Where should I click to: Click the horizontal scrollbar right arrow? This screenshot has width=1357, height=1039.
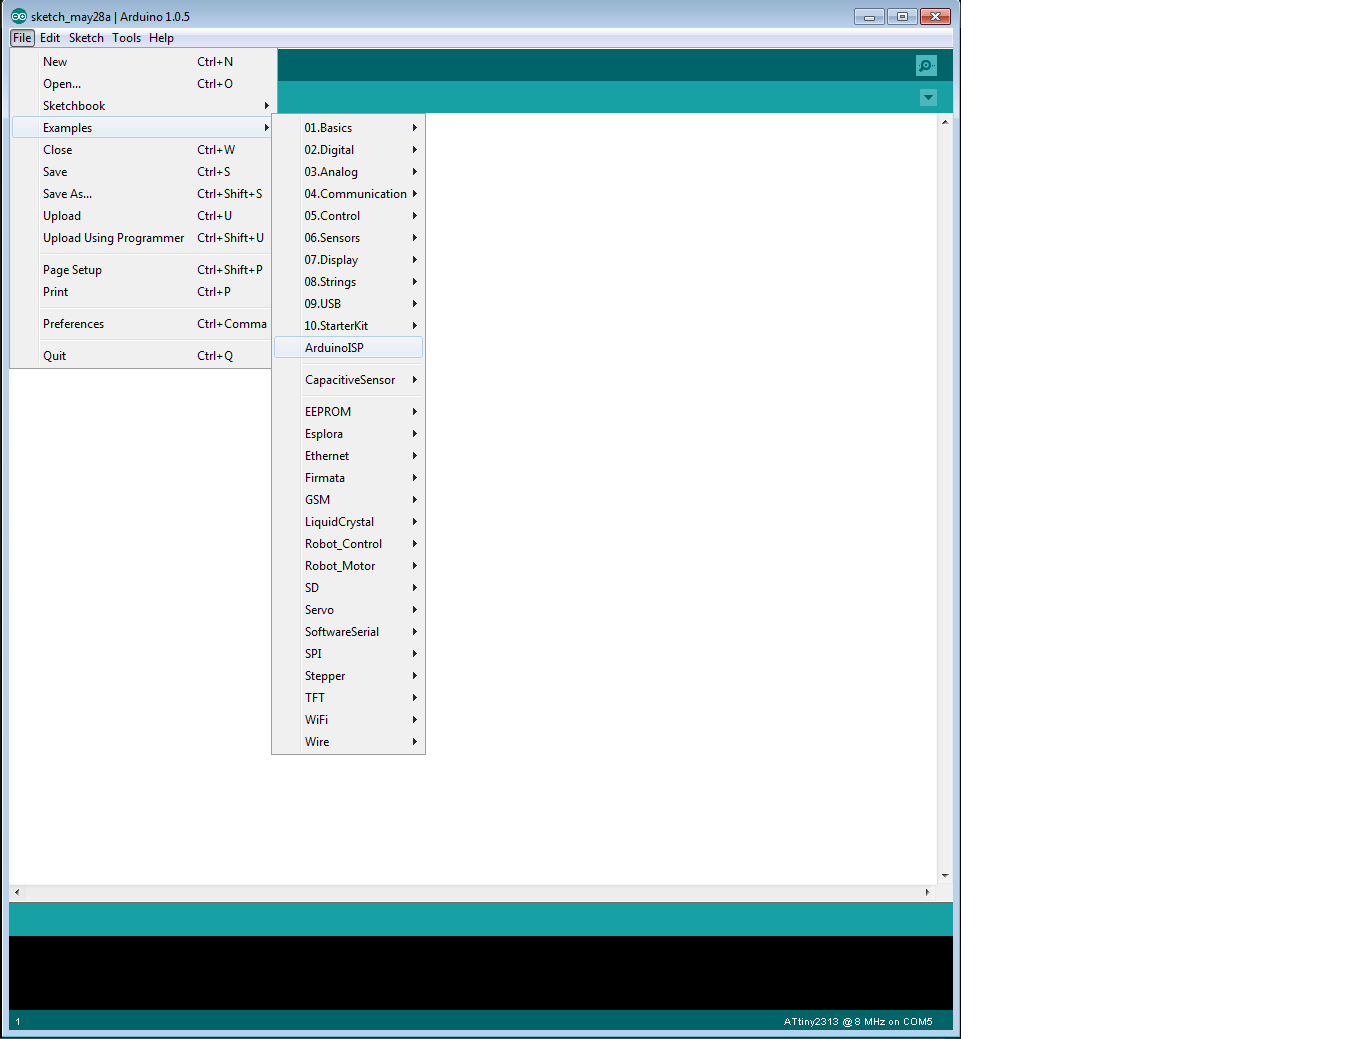point(927,892)
